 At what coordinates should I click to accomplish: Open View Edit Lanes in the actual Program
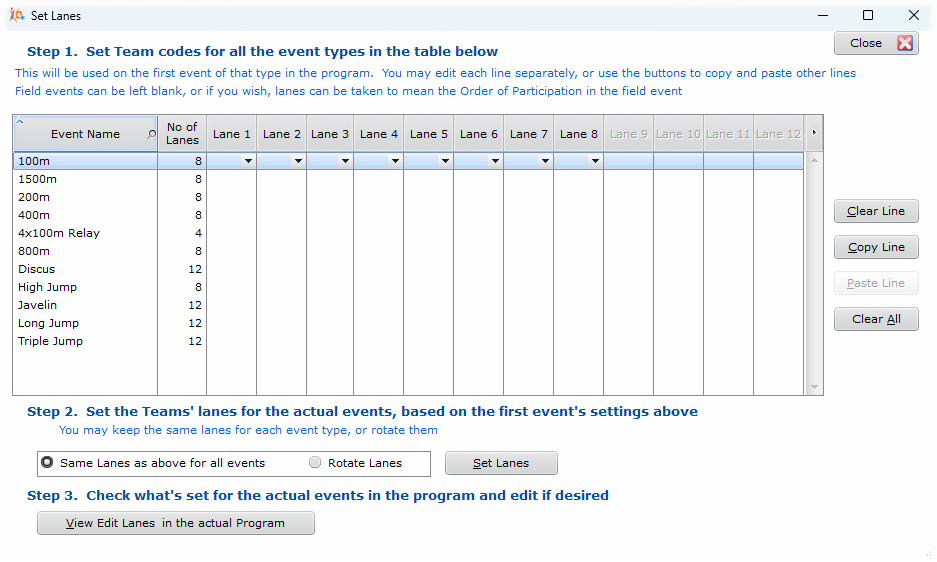176,523
